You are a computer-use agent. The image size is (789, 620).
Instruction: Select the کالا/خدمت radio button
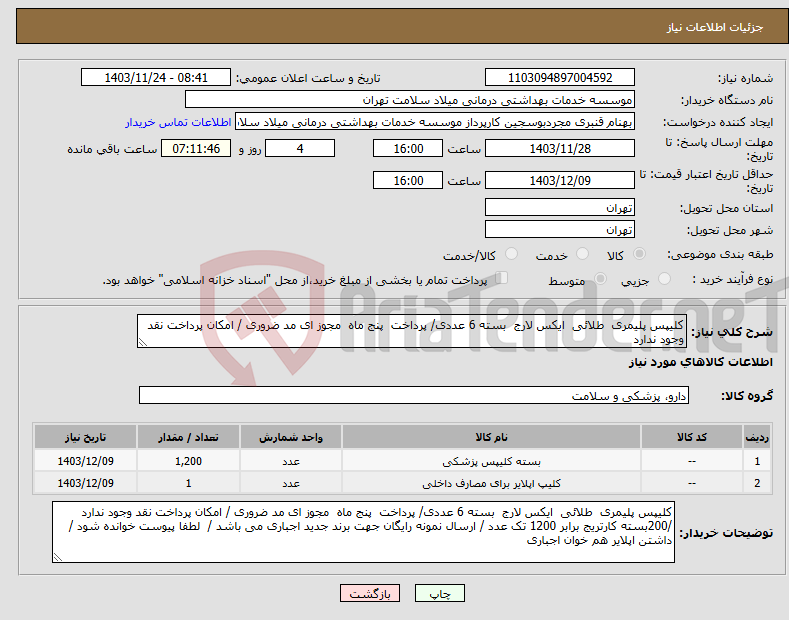[x=511, y=254]
